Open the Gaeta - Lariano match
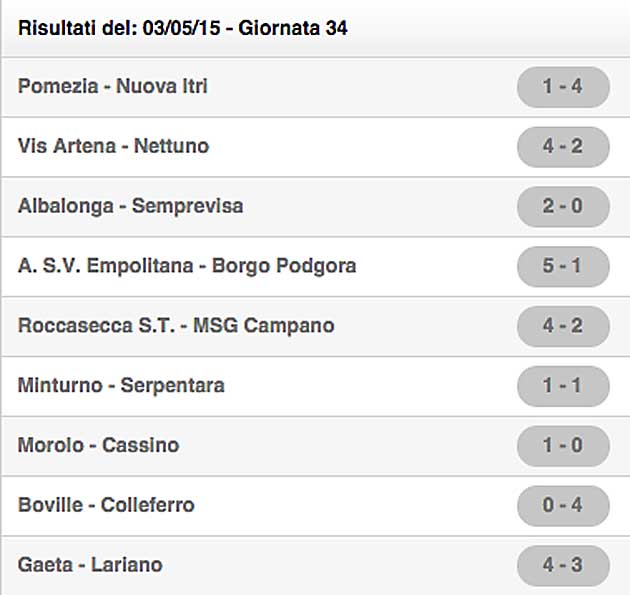The image size is (630, 595). [90, 565]
